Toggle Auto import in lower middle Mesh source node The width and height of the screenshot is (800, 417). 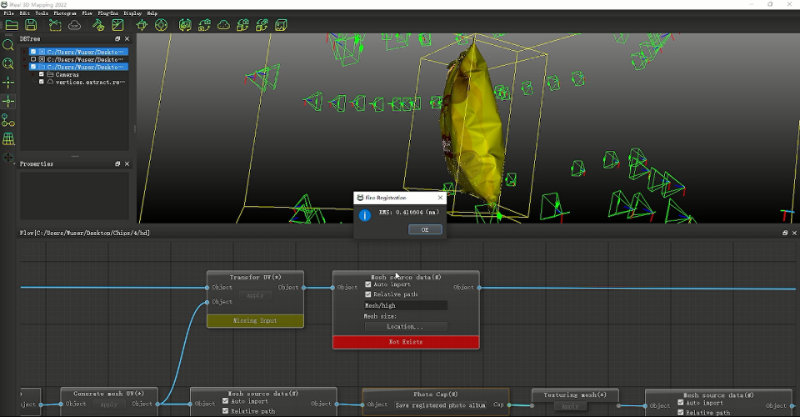(x=225, y=401)
